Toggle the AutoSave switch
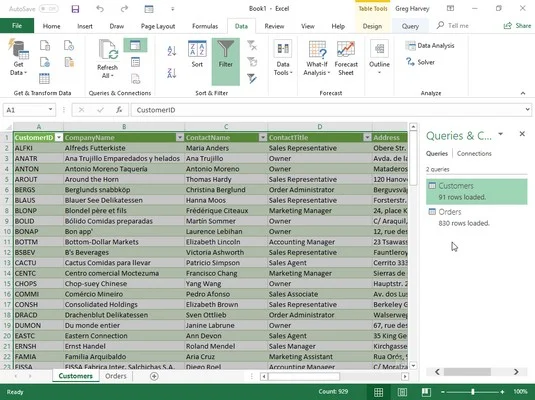The height and width of the screenshot is (400, 535). 48,9
